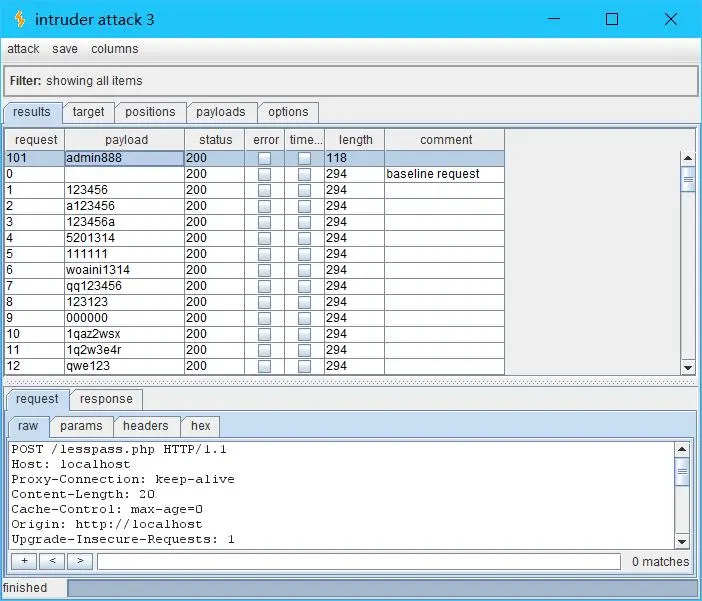This screenshot has width=702, height=601.
Task: Click the Burp lightning icon in title bar
Action: (x=19, y=19)
